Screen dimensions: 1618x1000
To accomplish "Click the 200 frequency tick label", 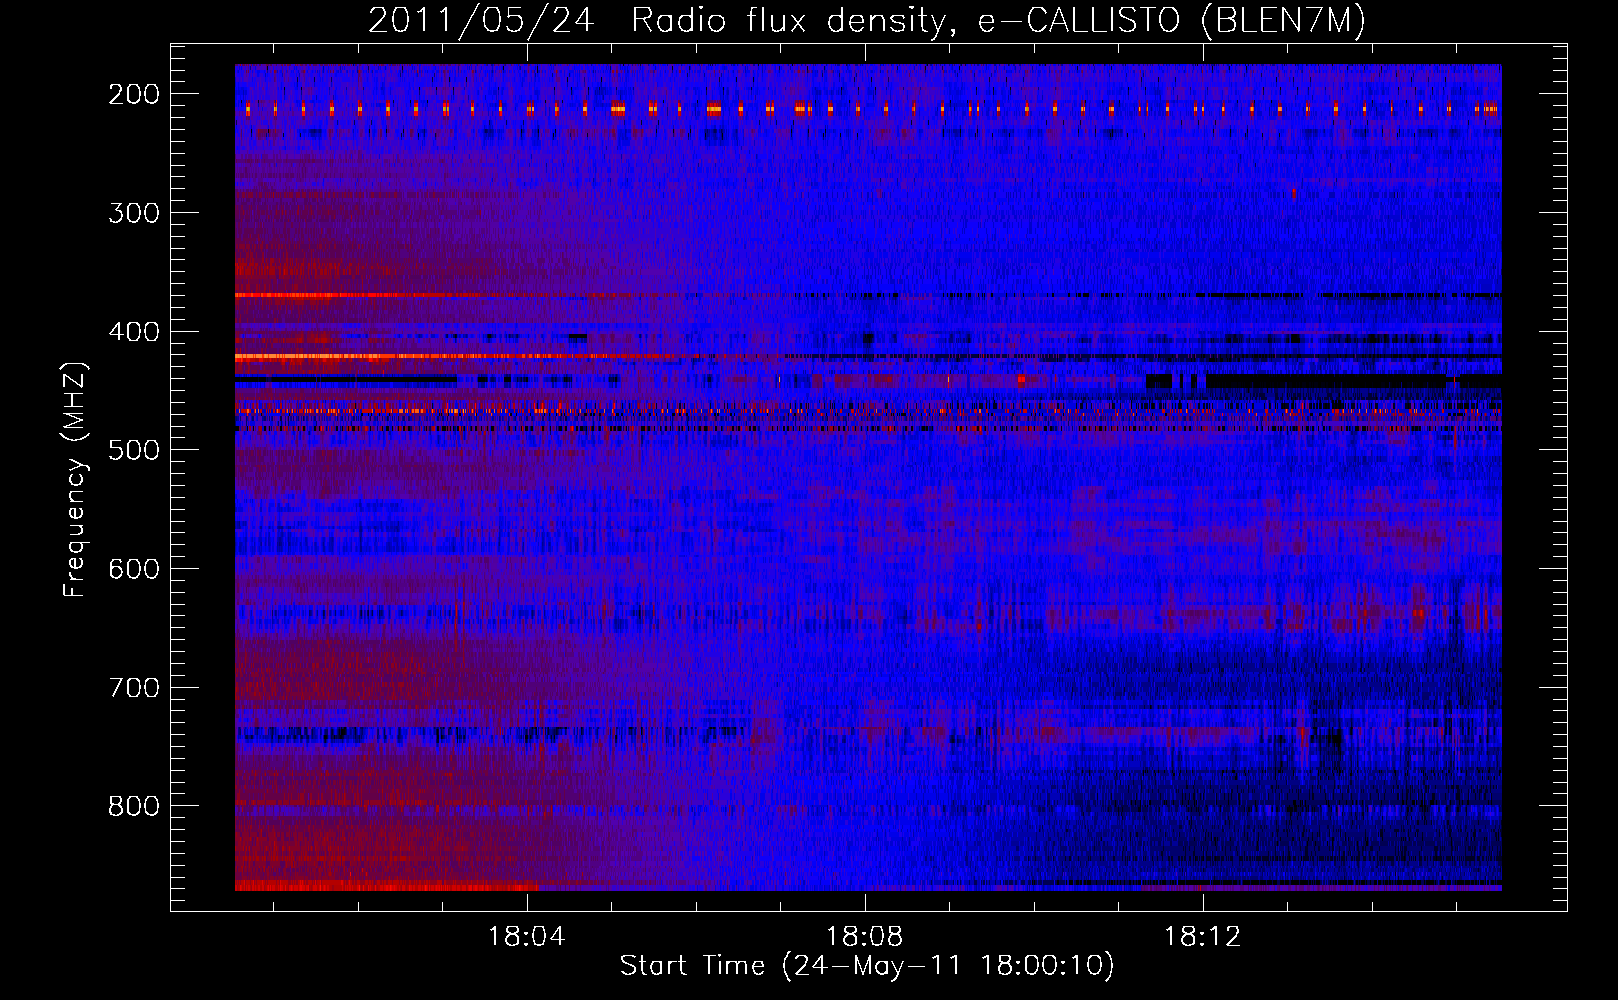I will [134, 94].
